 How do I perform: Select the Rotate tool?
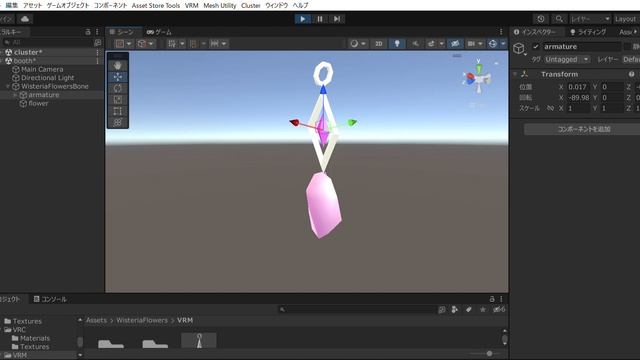click(118, 88)
